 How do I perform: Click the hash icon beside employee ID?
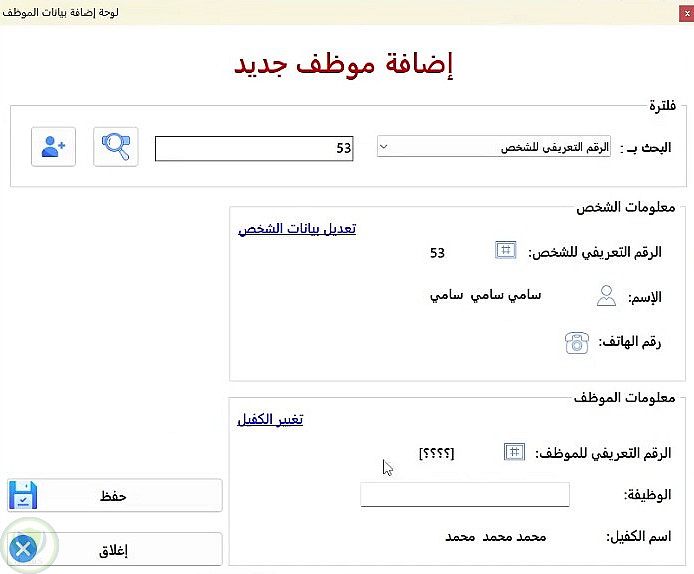[x=514, y=452]
